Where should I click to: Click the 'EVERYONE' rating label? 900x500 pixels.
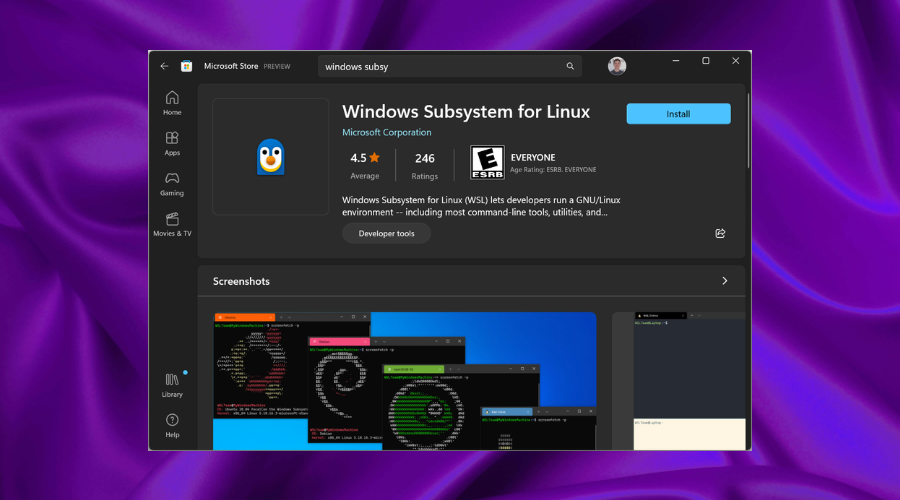[x=533, y=157]
